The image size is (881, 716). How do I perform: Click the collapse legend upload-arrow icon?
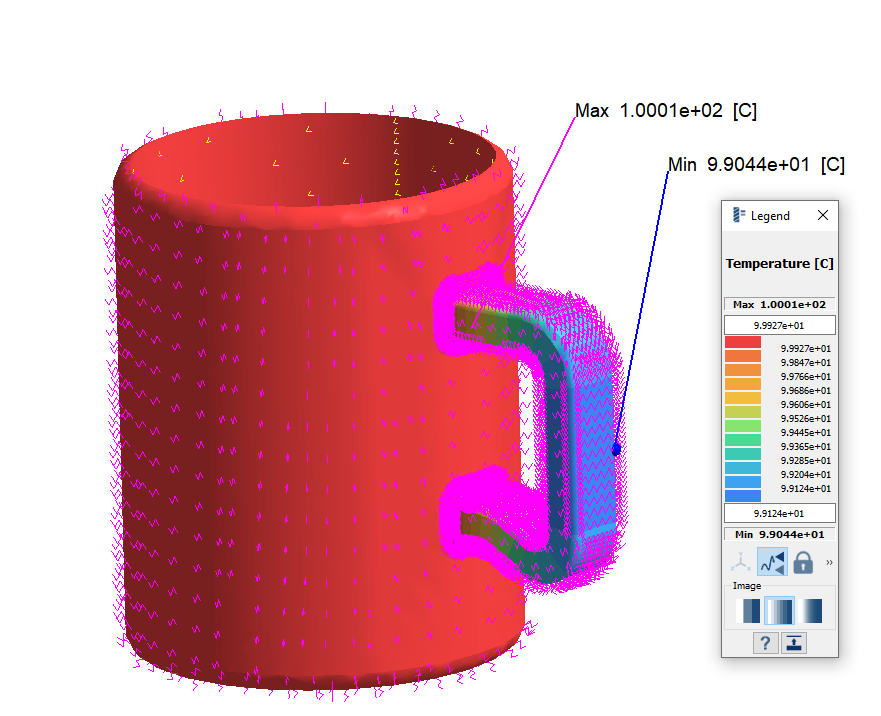(794, 643)
